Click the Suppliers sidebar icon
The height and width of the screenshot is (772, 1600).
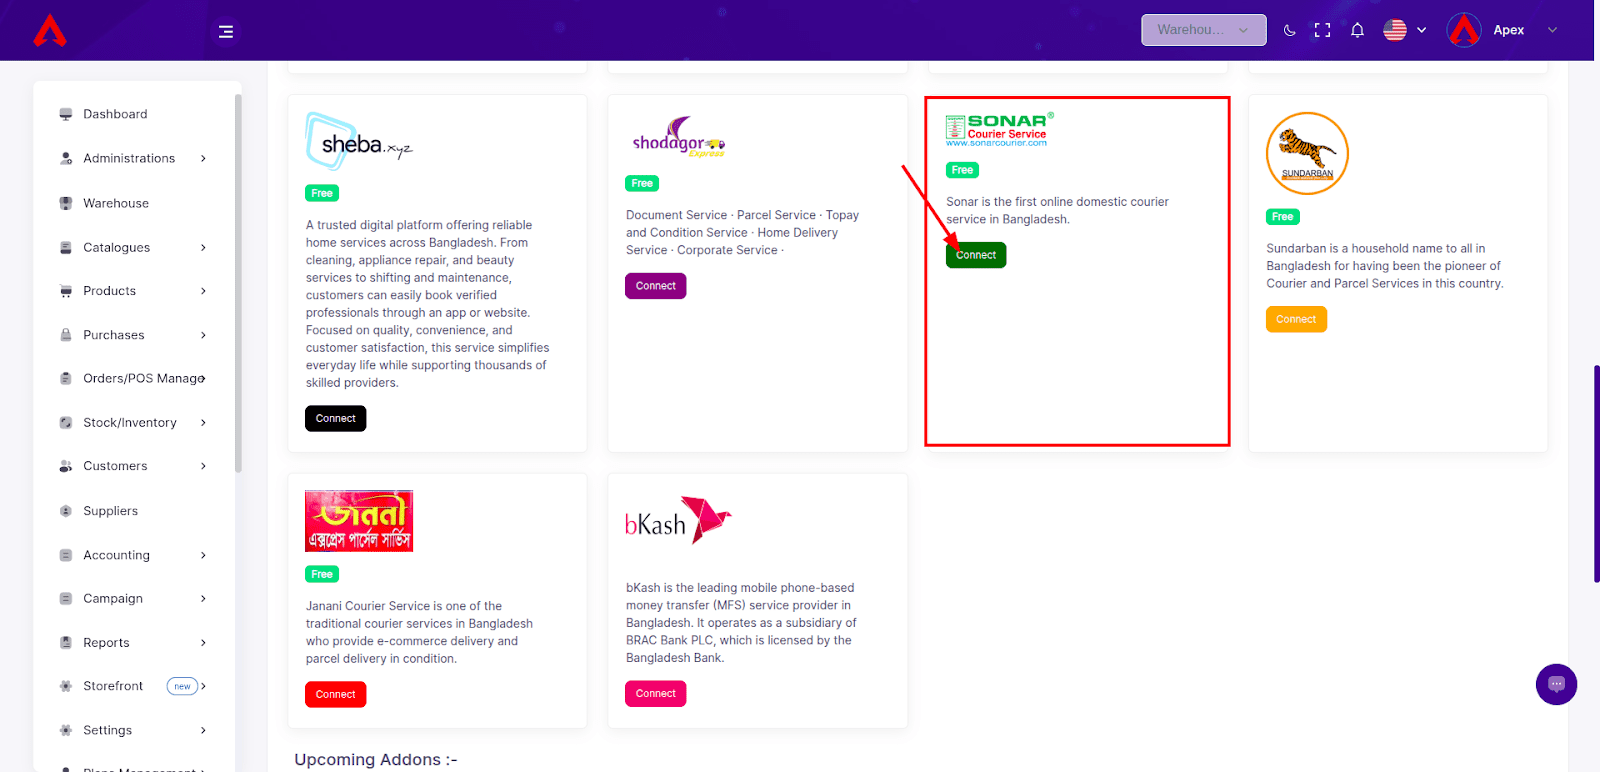point(66,511)
